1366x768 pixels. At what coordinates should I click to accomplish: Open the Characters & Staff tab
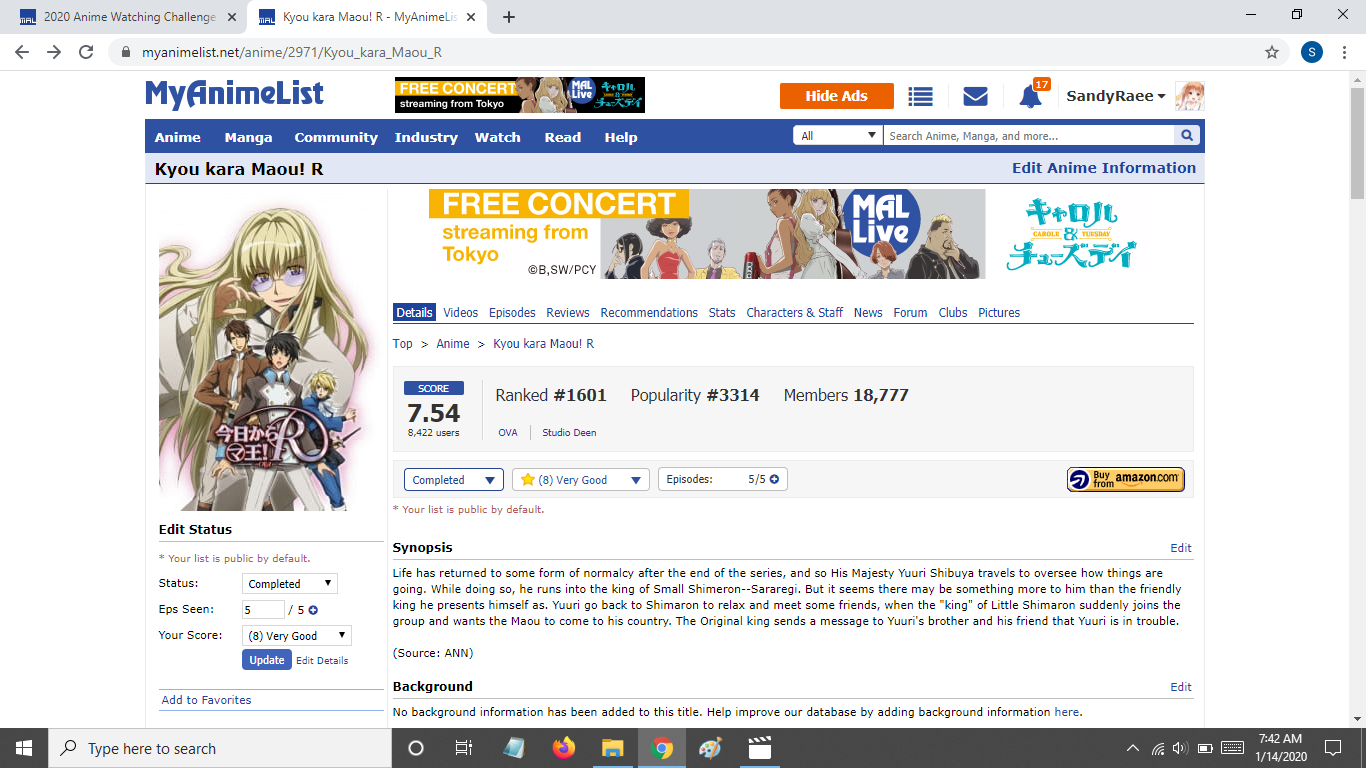click(x=794, y=313)
